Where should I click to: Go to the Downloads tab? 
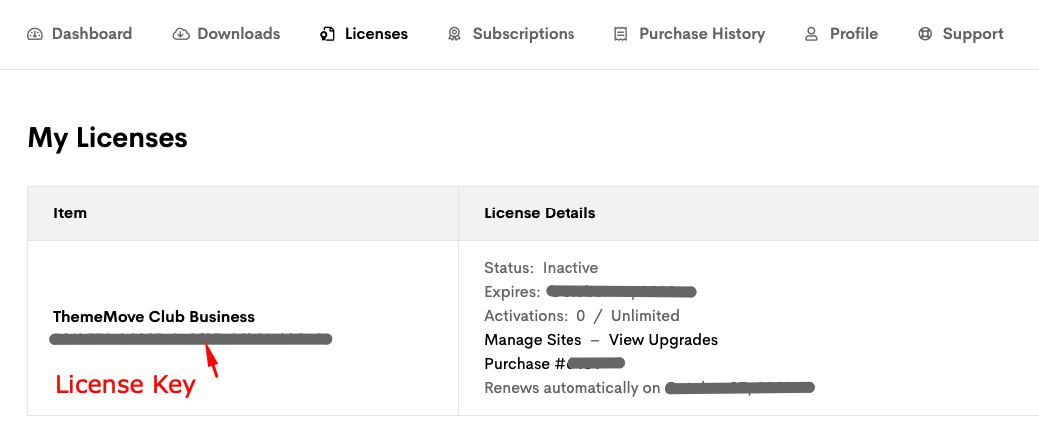pos(227,34)
